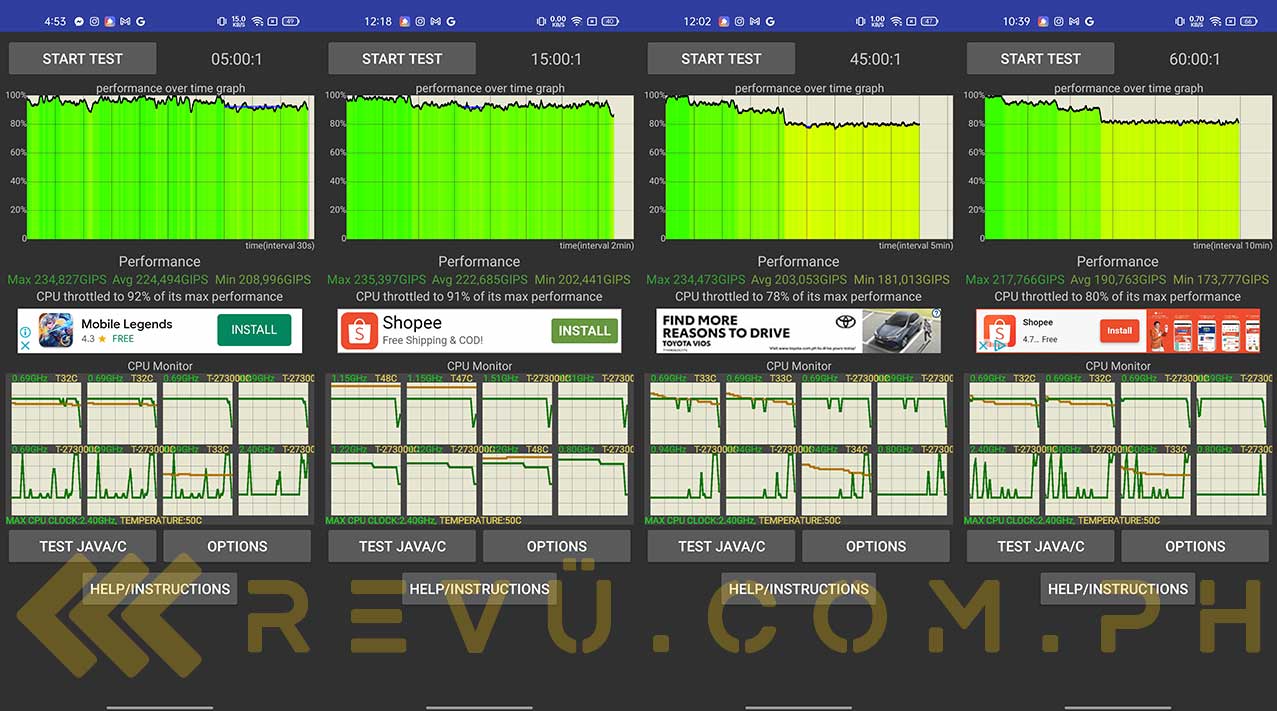The width and height of the screenshot is (1277, 711).
Task: Open OPTIONS on the 10:39 screen
Action: pos(1195,546)
